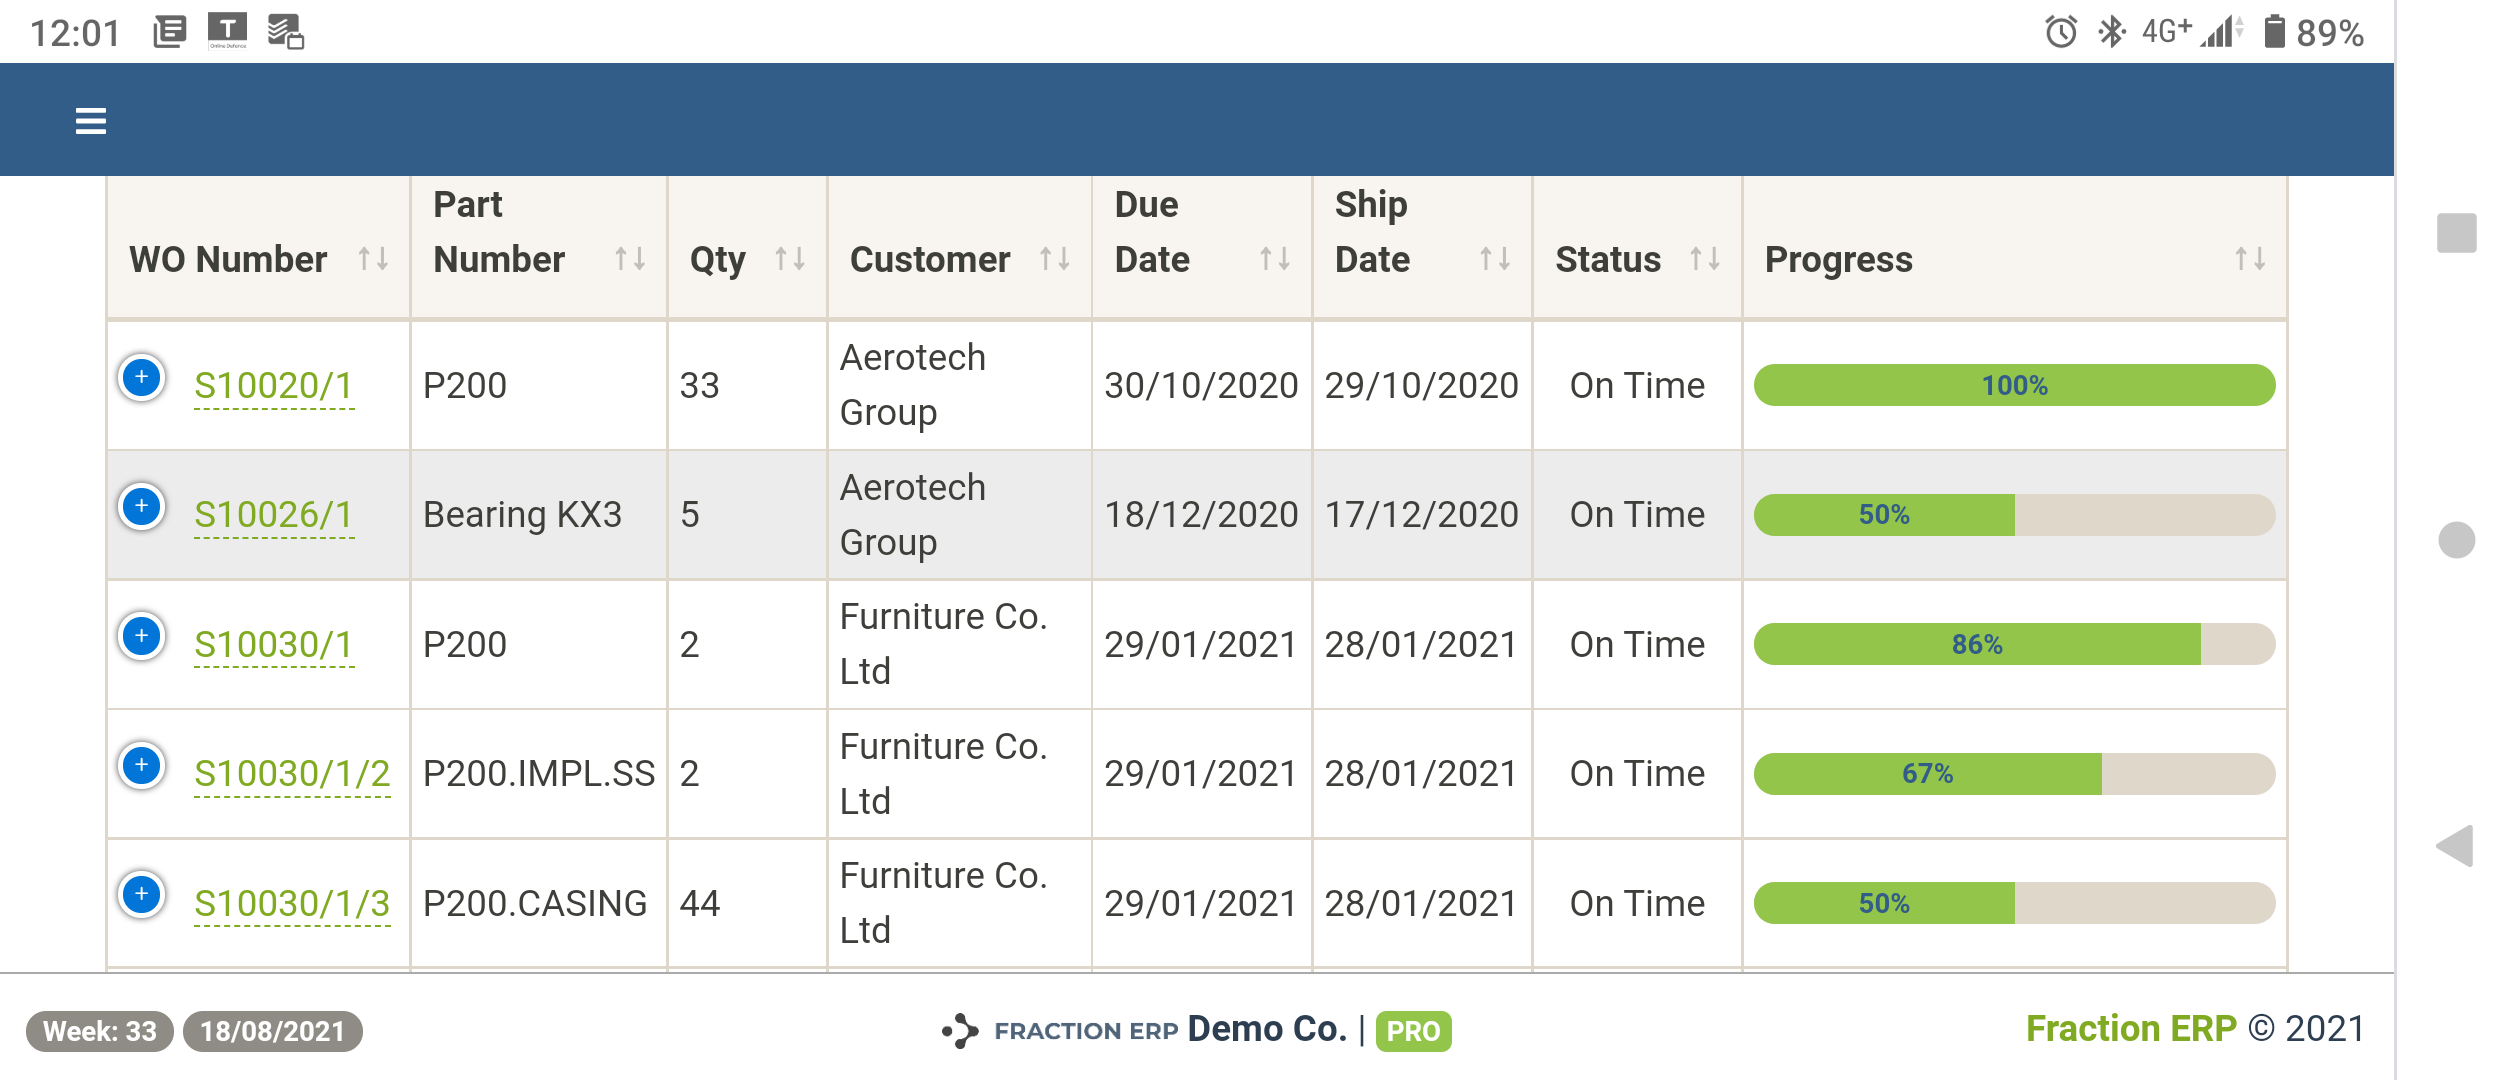Sort by Progress column arrows
Screen dimensions: 2520x1080
[2249, 260]
